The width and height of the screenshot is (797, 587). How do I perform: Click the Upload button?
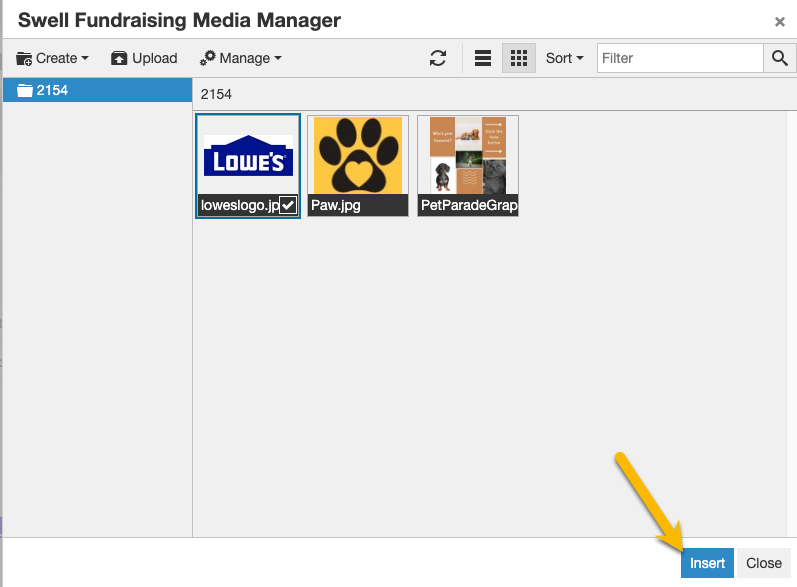pos(144,58)
